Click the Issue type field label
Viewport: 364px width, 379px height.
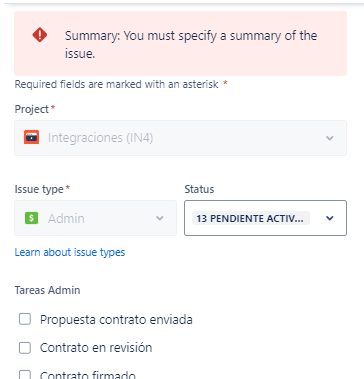[39, 189]
